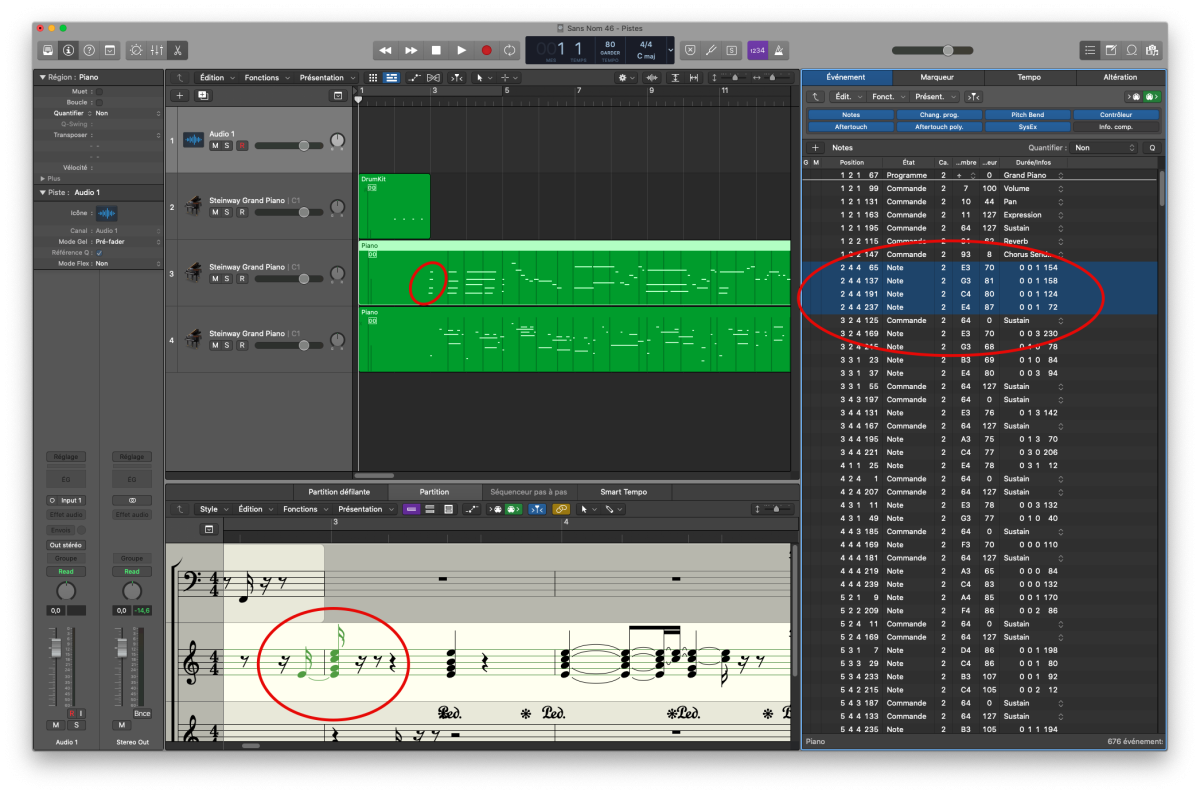Open the Editors scissors icon
The width and height of the screenshot is (1200, 794).
pos(177,50)
